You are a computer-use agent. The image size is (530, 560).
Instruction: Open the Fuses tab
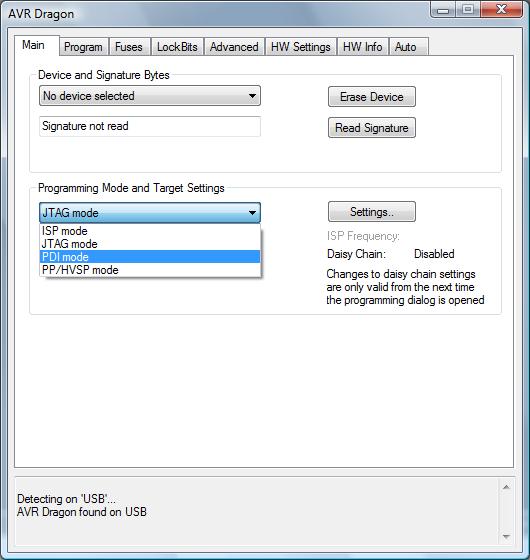point(129,47)
